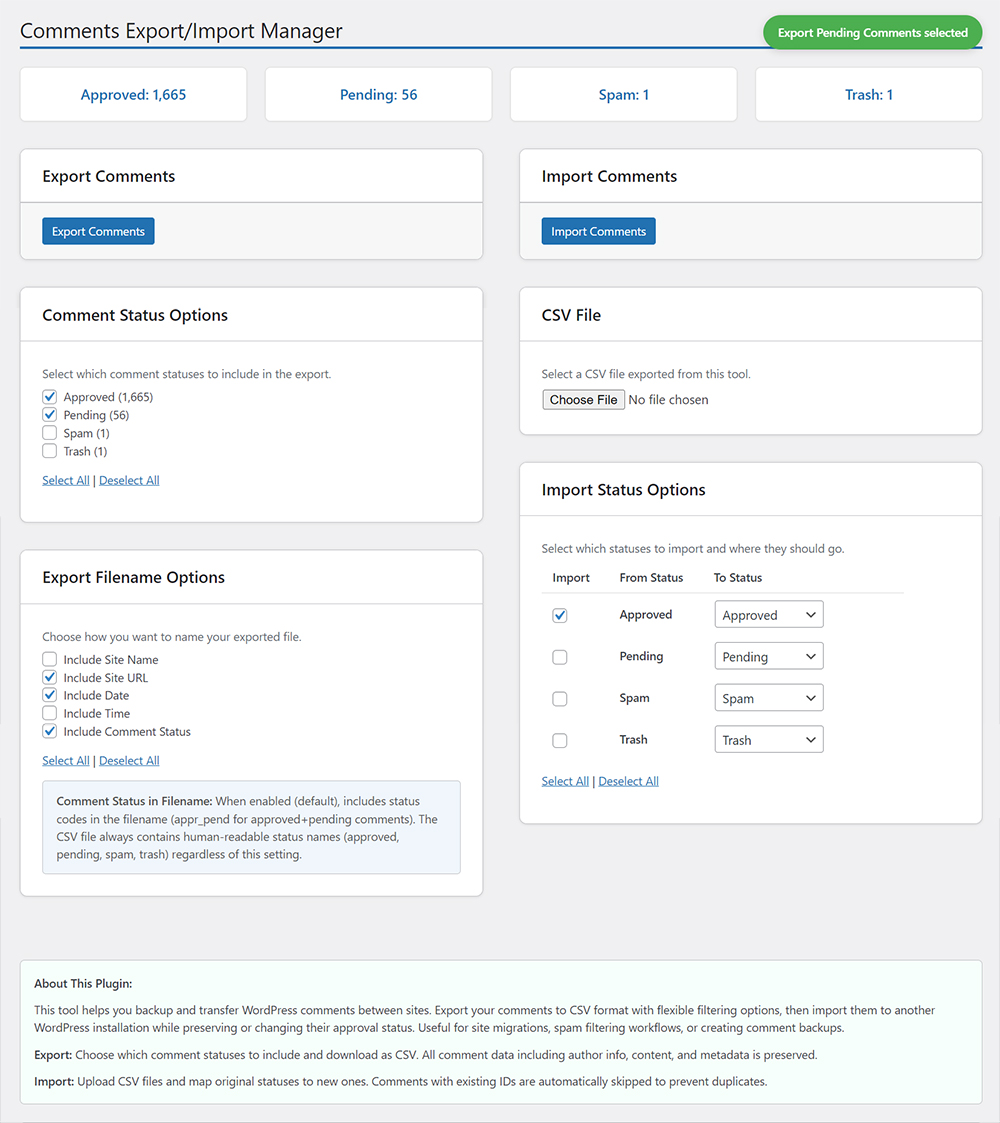Viewport: 1000px width, 1123px height.
Task: Uncheck the Include Site URL option
Action: (x=49, y=677)
